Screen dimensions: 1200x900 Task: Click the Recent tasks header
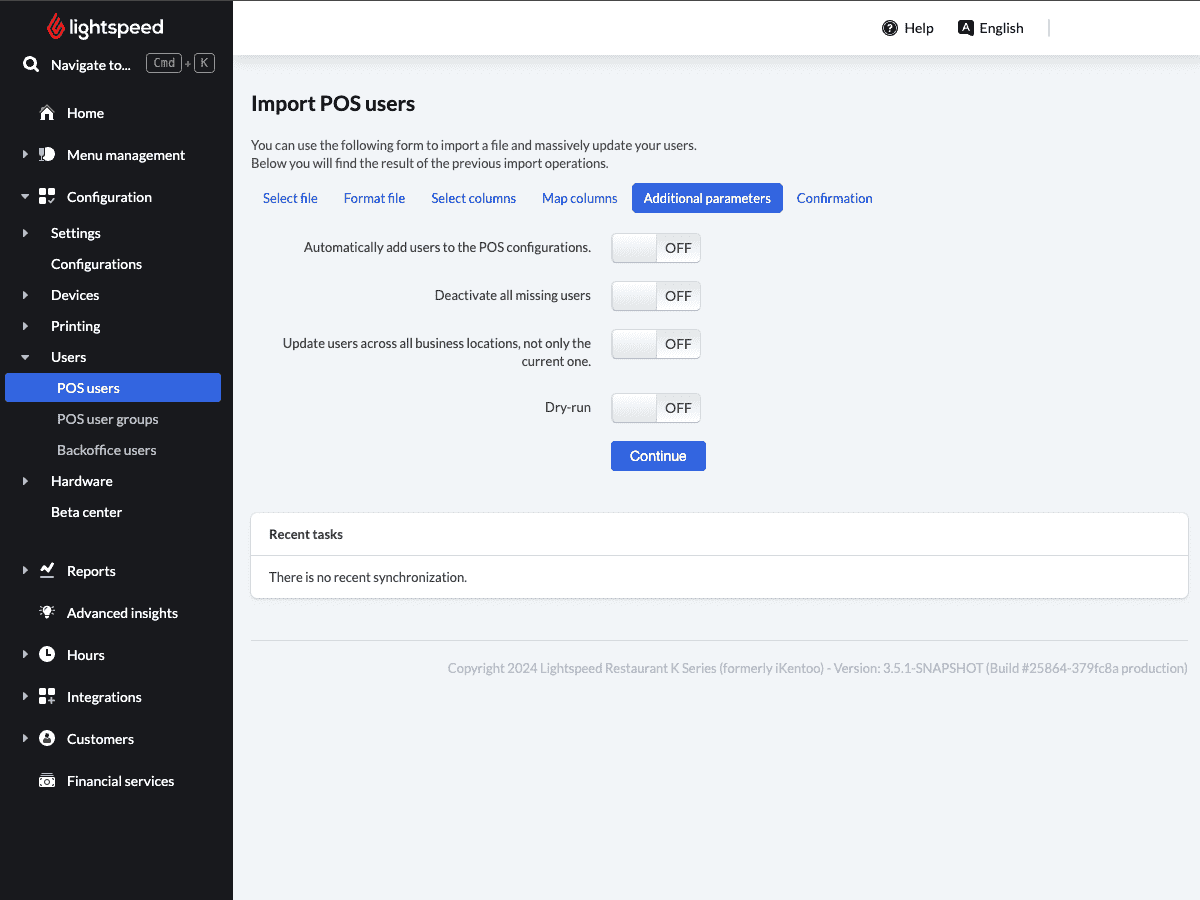(306, 534)
